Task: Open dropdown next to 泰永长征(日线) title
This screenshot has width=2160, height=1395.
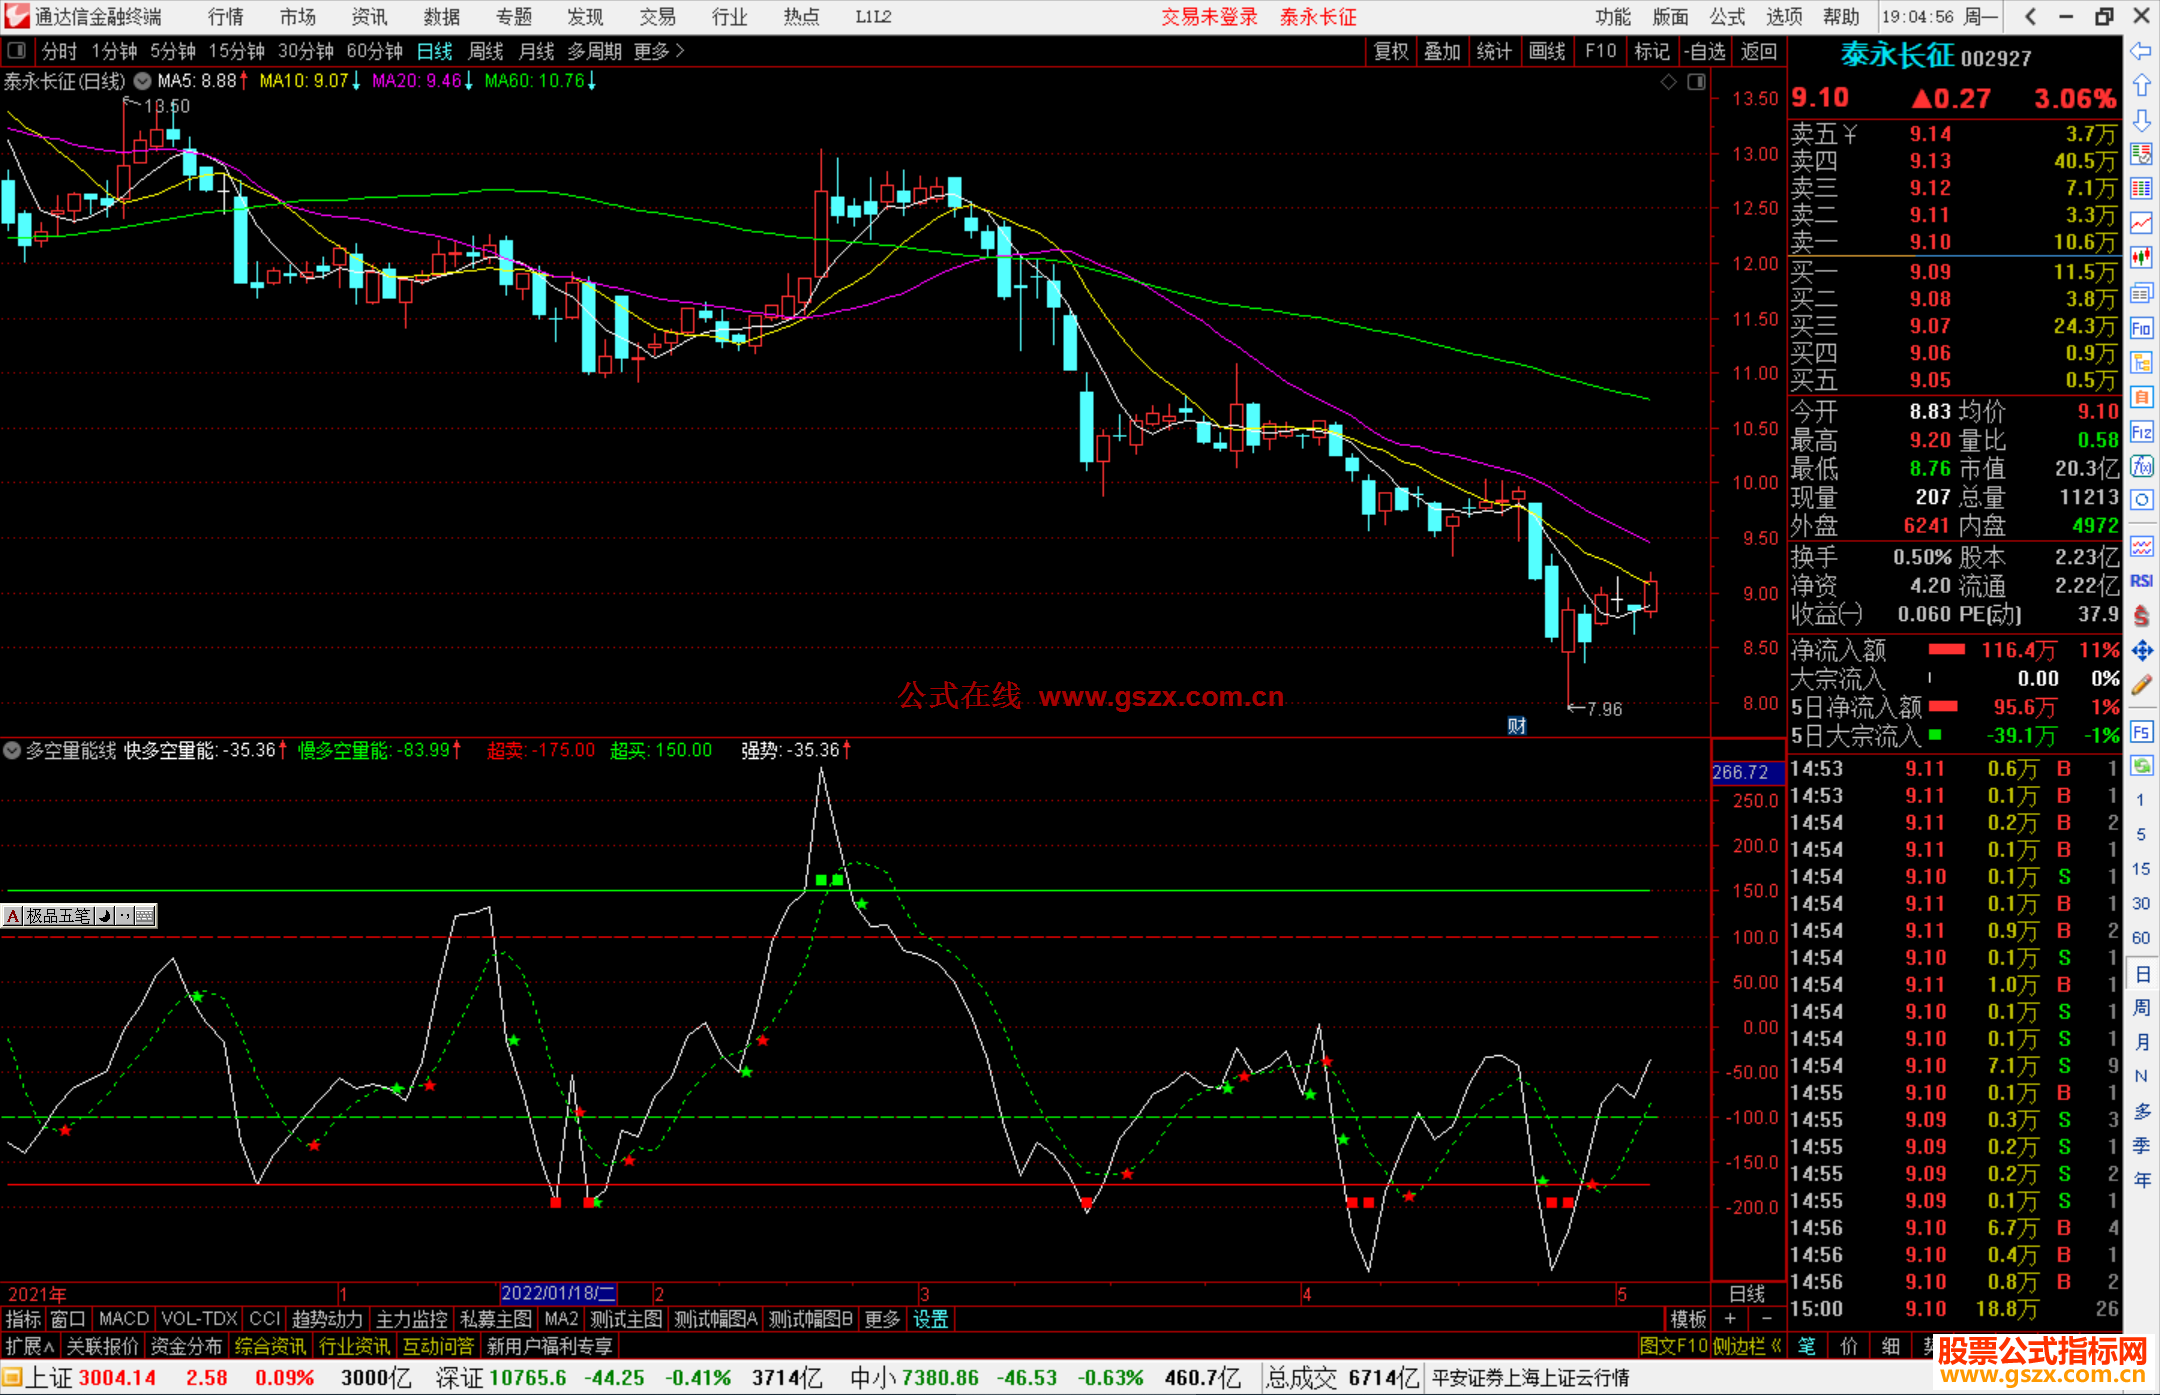Action: pos(143,81)
